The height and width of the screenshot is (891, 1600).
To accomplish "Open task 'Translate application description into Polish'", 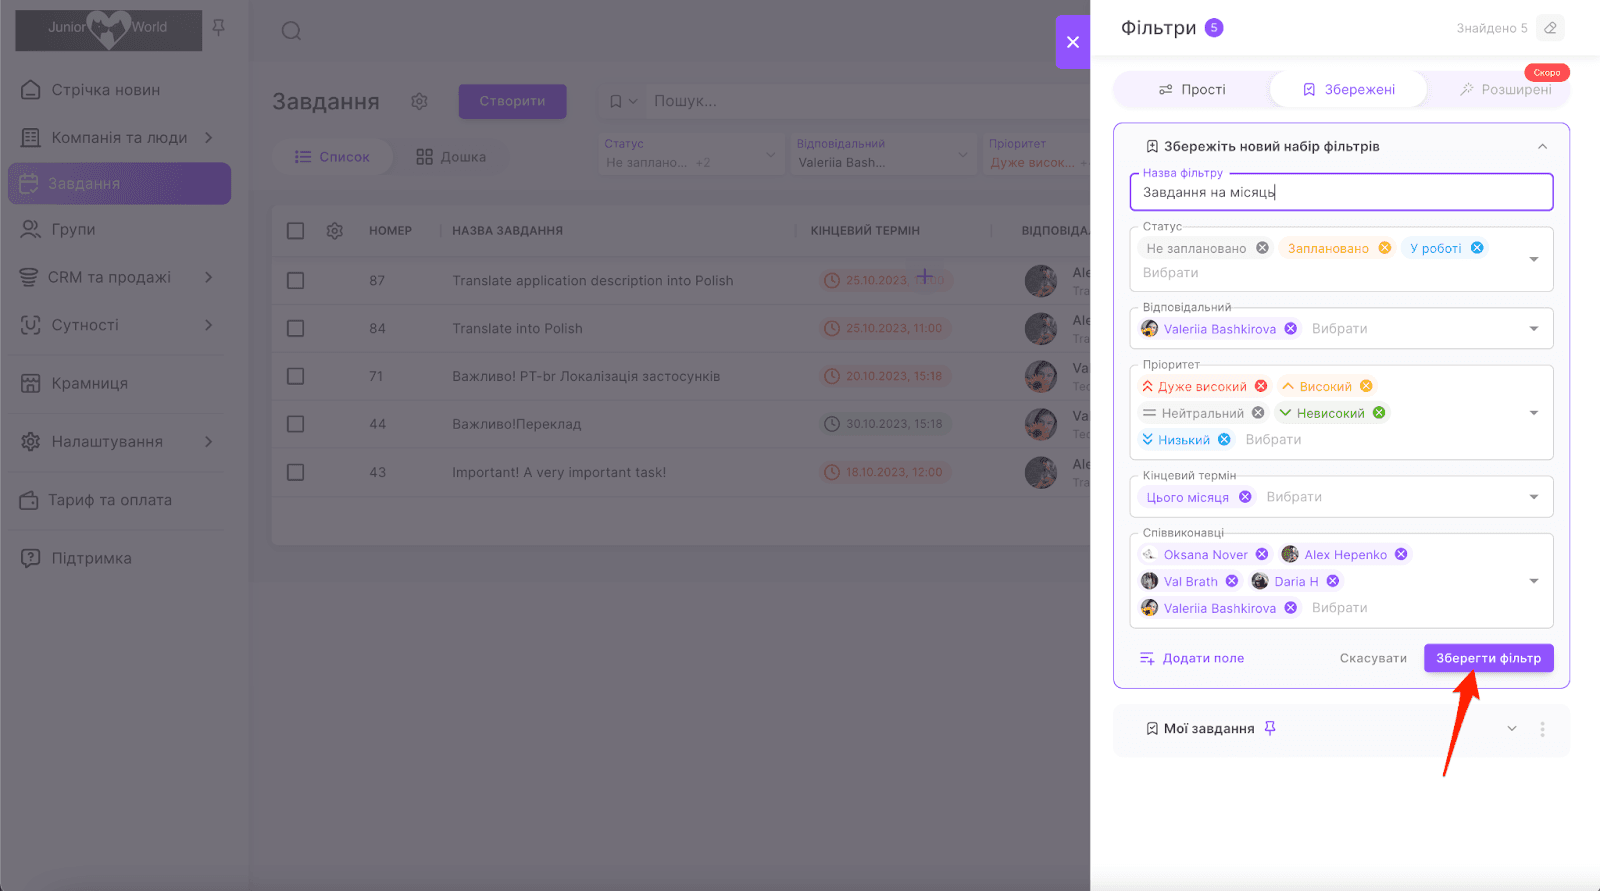I will click(593, 281).
